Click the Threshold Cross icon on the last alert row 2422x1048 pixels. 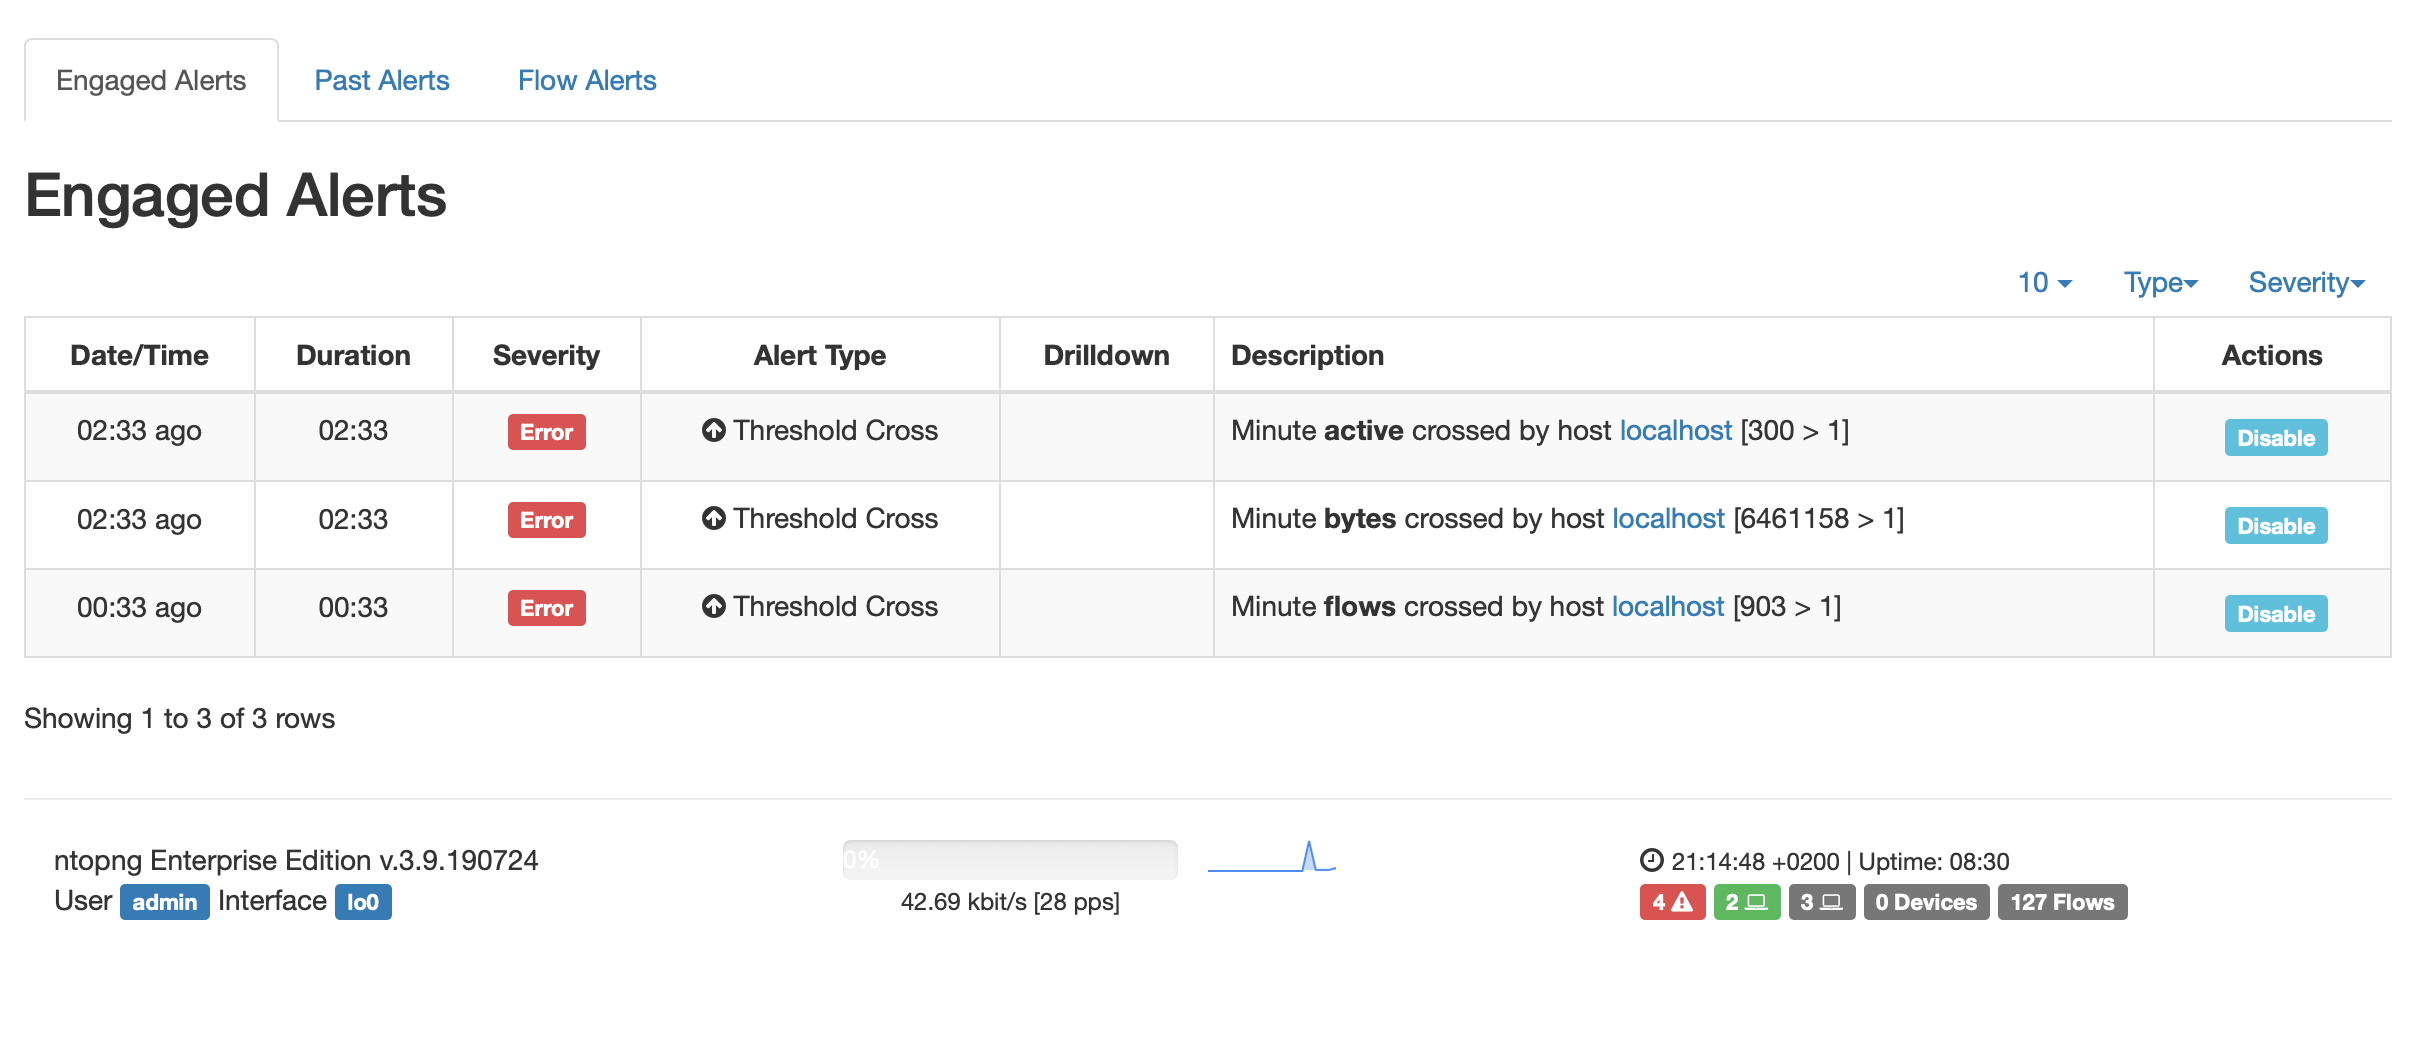tap(713, 607)
